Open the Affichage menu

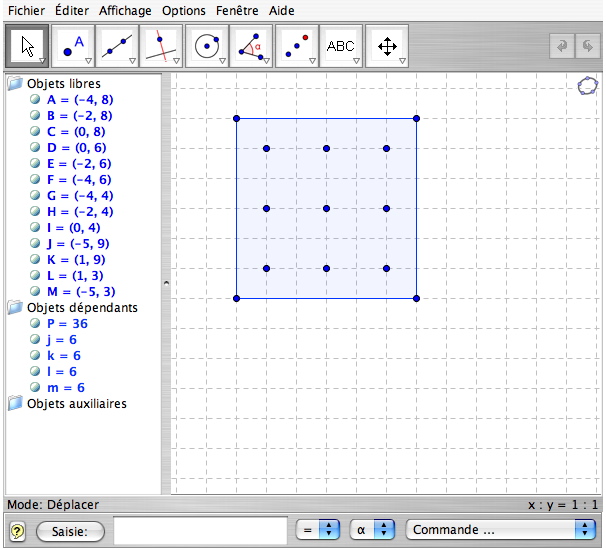click(125, 10)
